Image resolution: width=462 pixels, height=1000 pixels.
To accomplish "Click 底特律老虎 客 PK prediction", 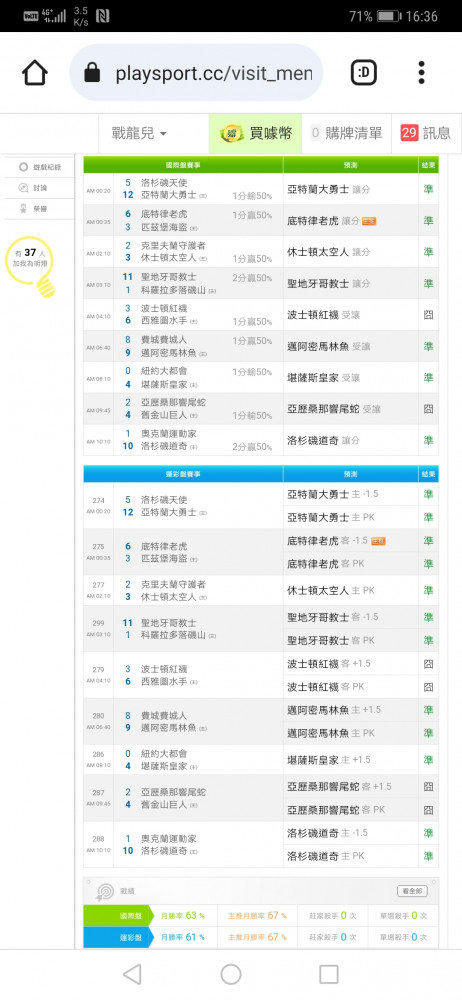I will click(325, 564).
